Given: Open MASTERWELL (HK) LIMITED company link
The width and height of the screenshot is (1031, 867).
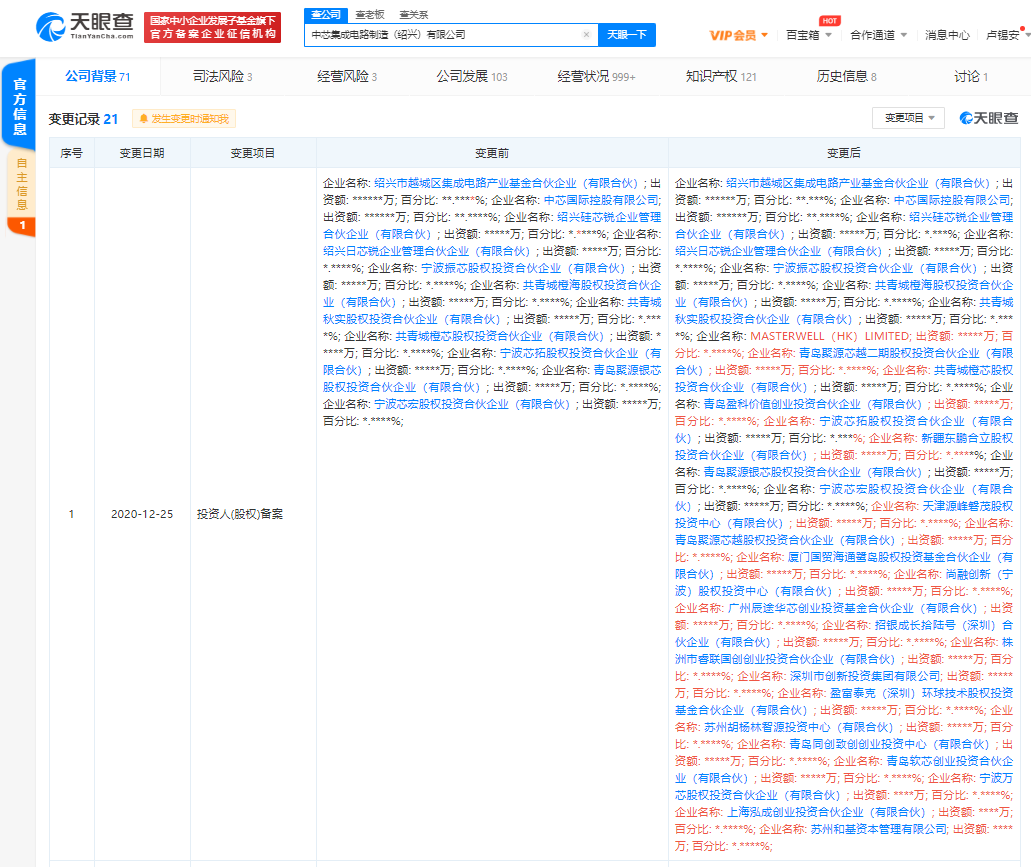Looking at the screenshot, I should [829, 336].
